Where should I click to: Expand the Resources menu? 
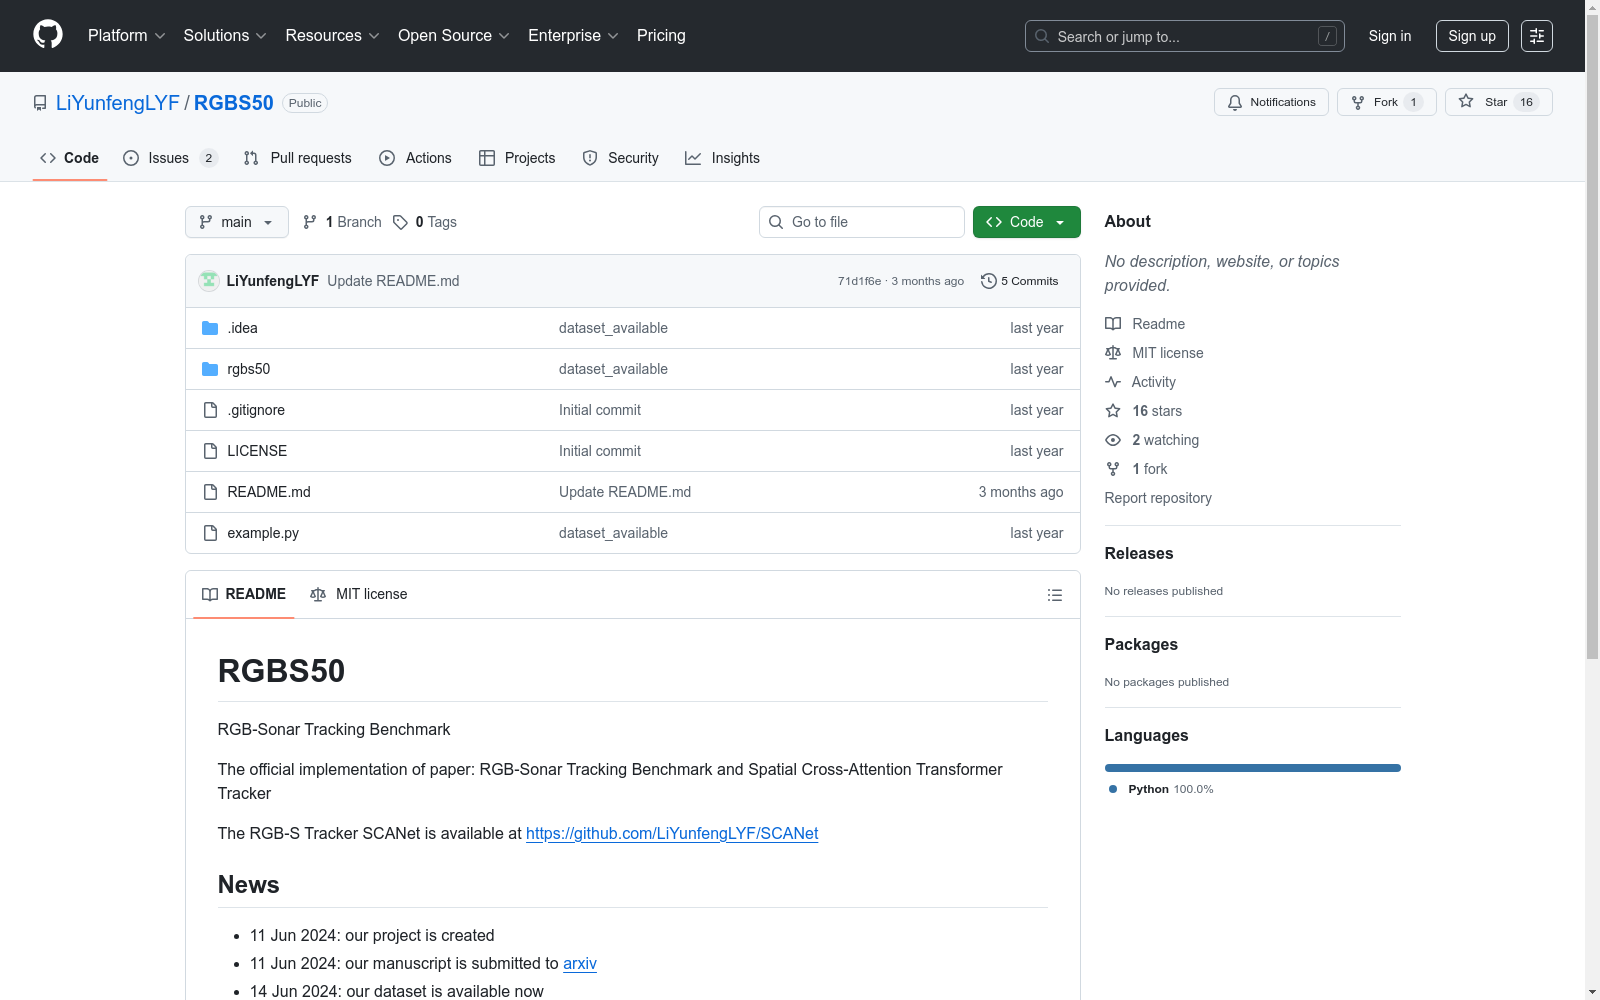(333, 36)
